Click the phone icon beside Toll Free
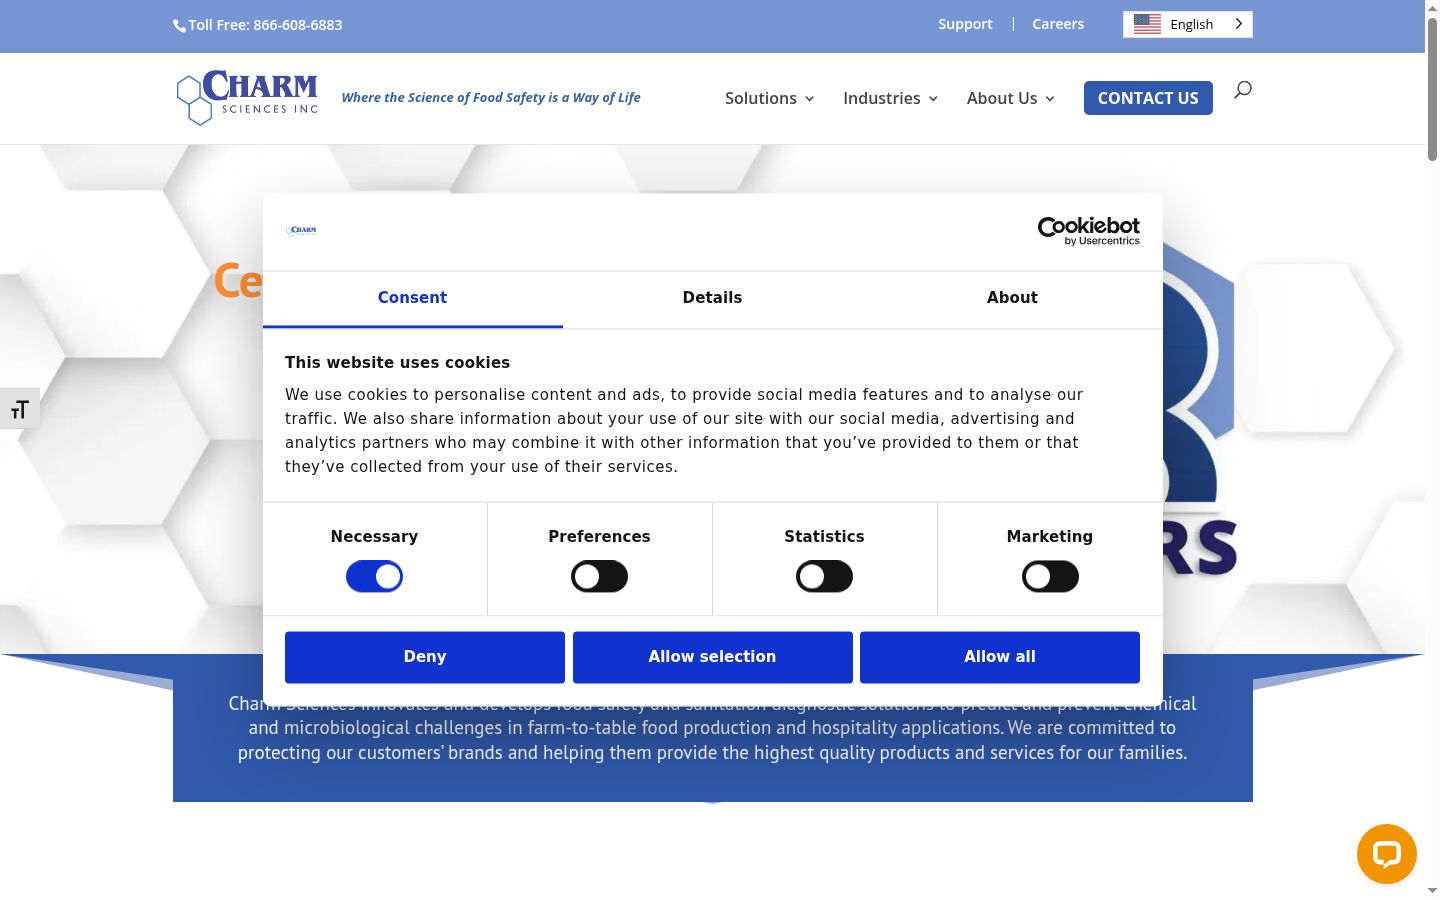 coord(179,26)
